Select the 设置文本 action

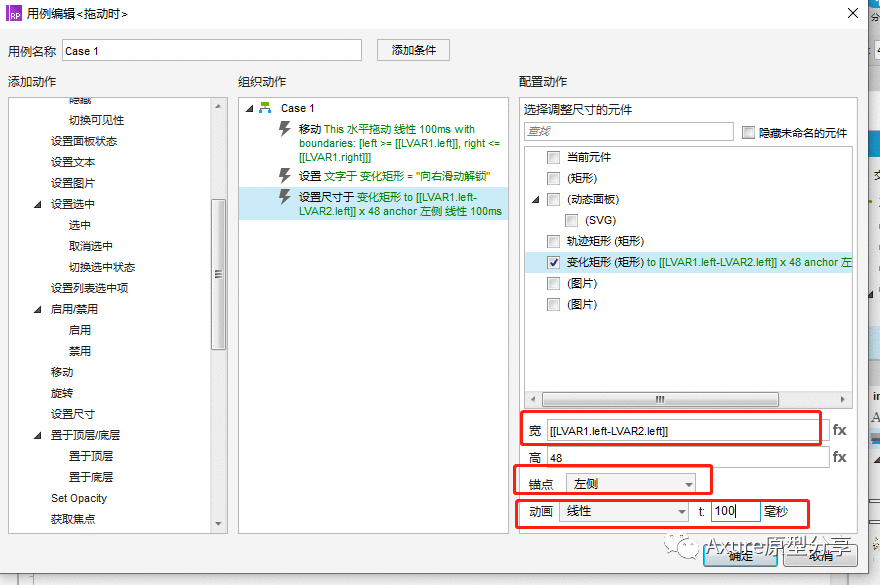tap(72, 162)
